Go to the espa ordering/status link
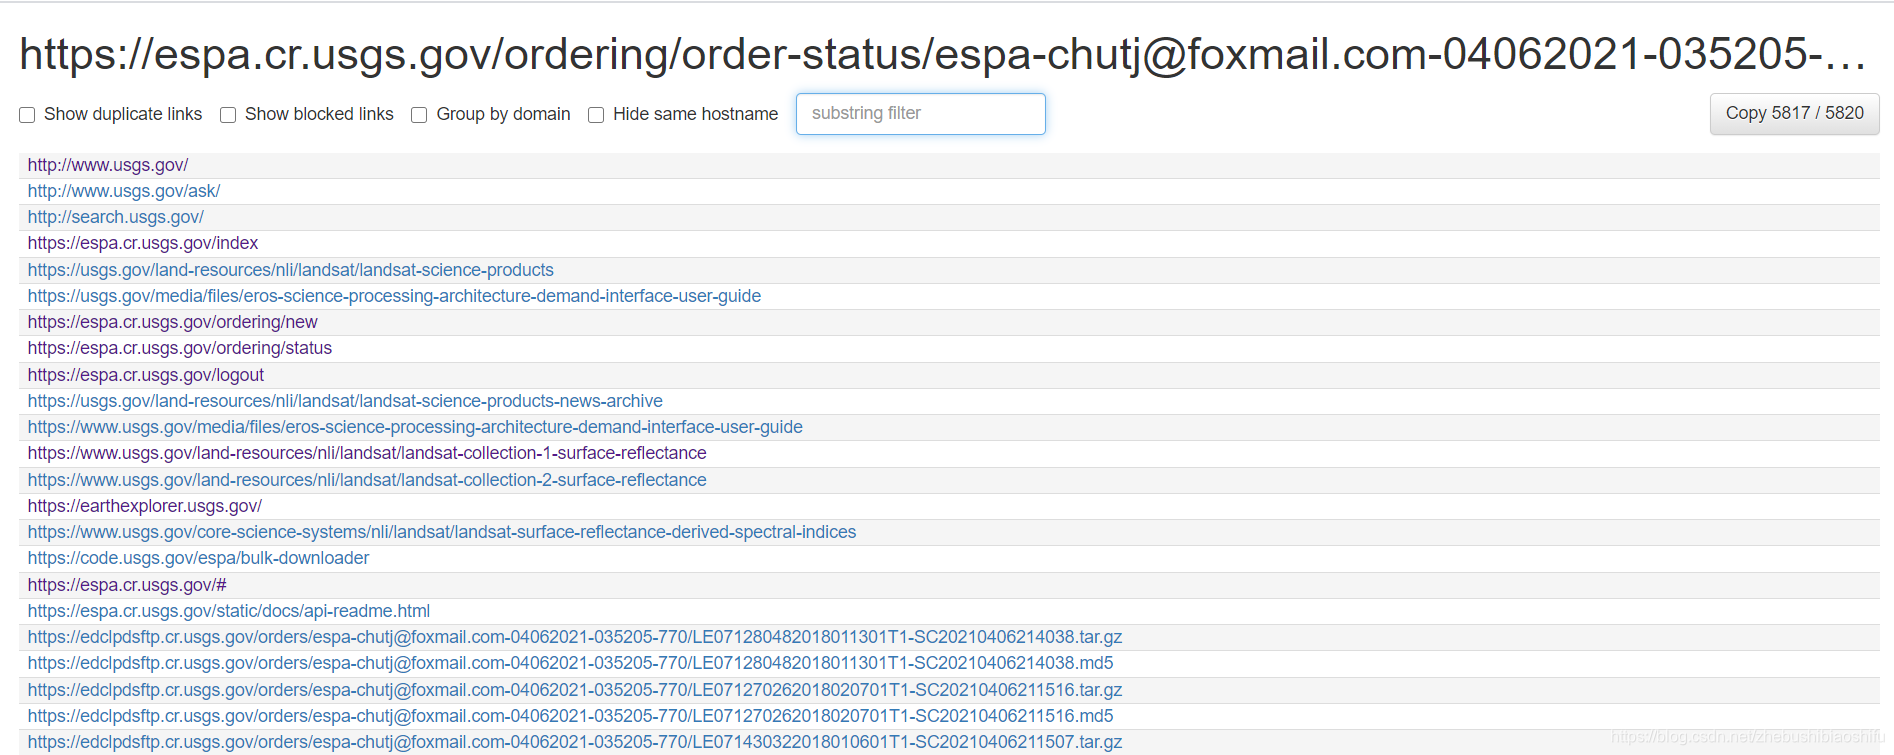Screen dimensions: 1894x755 [180, 348]
